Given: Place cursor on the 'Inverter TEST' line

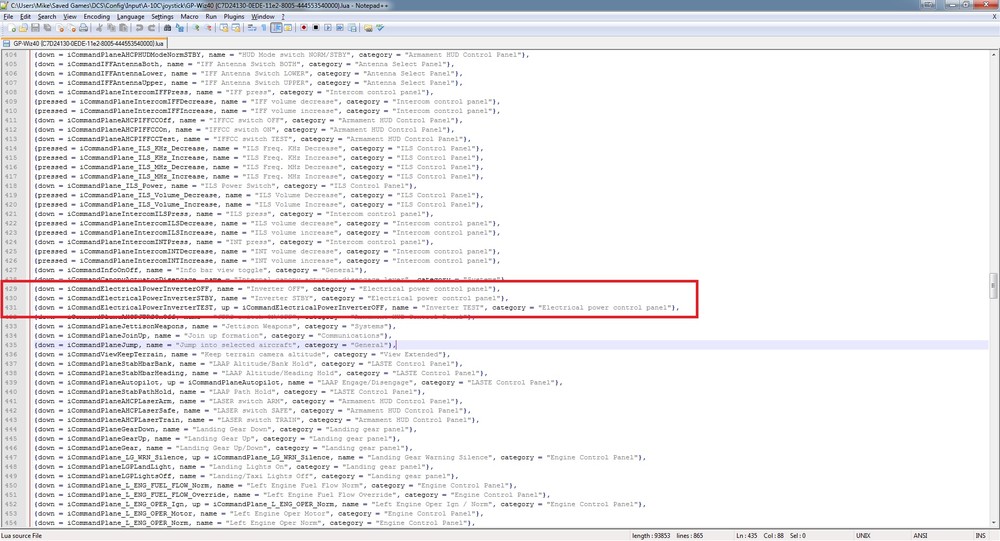Looking at the screenshot, I should click(357, 308).
